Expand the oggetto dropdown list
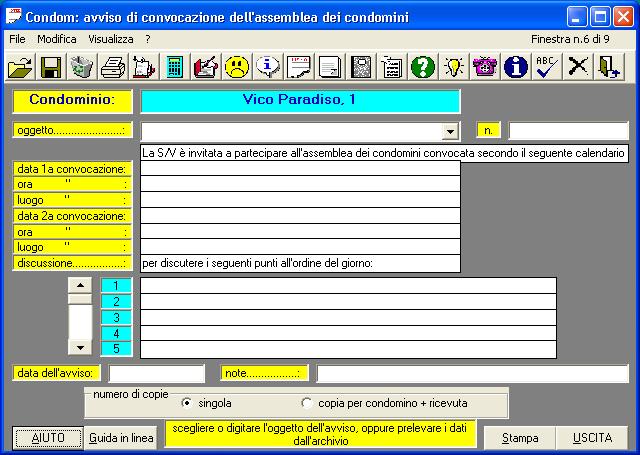Screen dimensions: 640x455 [450, 131]
